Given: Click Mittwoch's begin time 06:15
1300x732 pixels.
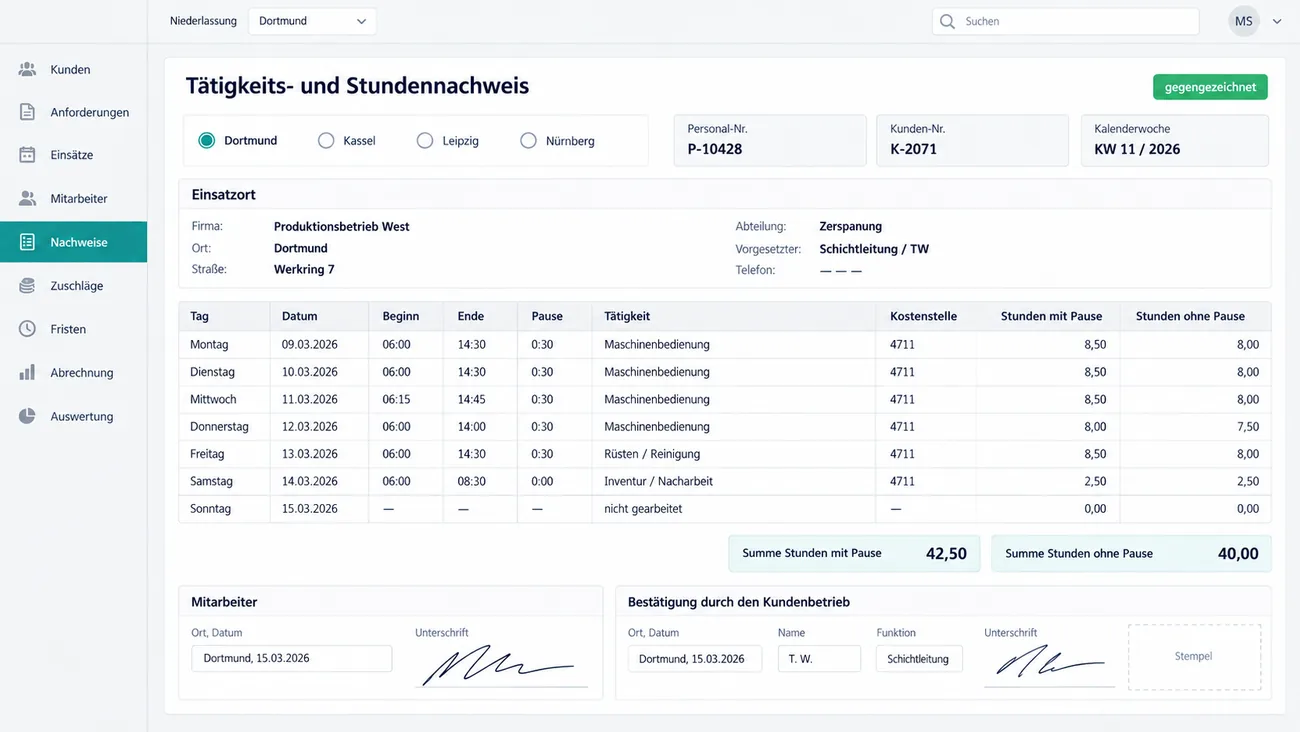Looking at the screenshot, I should tap(397, 399).
